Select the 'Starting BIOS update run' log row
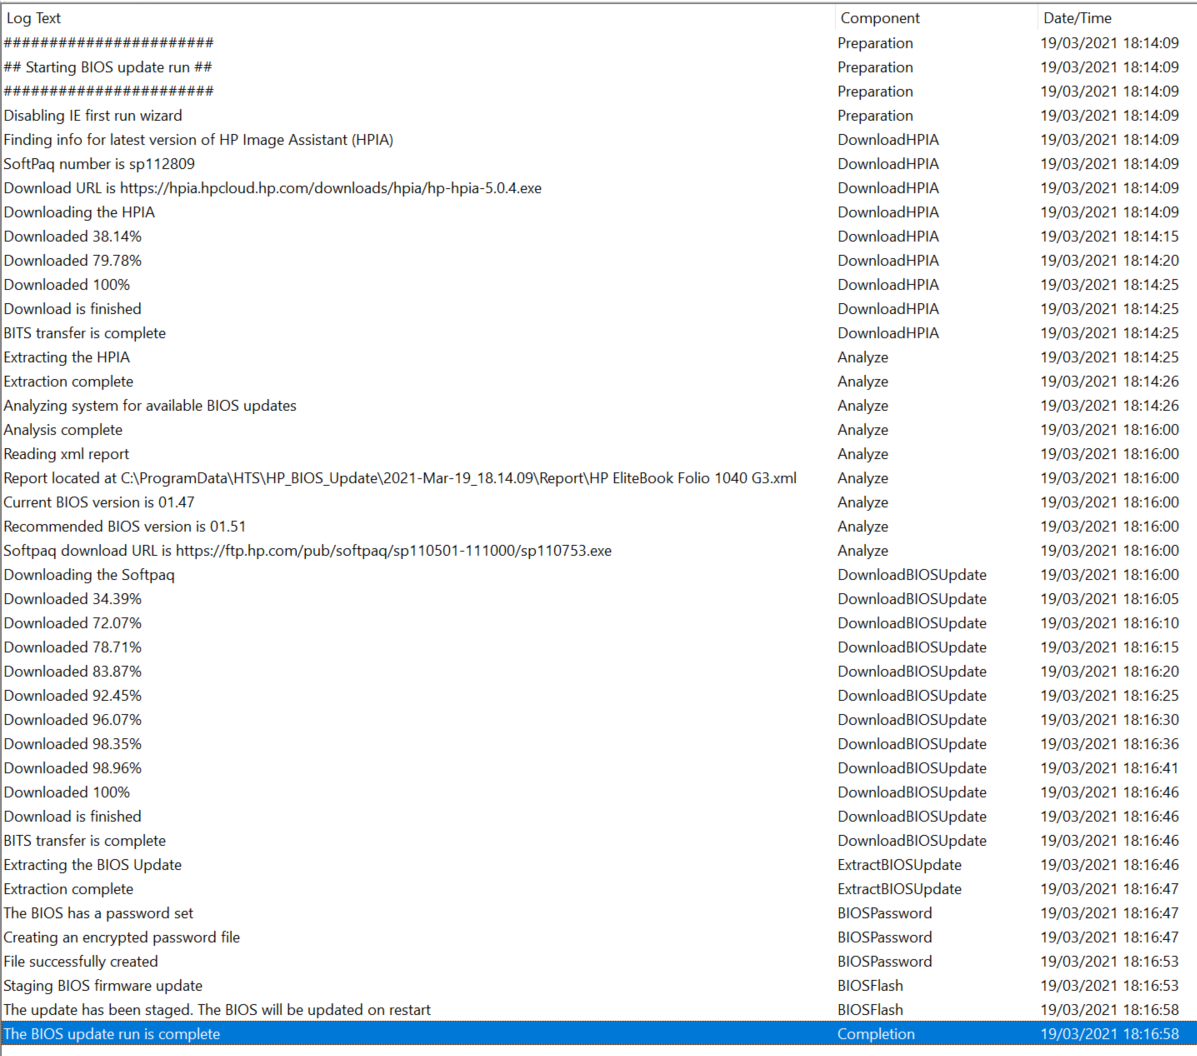1197x1056 pixels. pyautogui.click(x=108, y=67)
